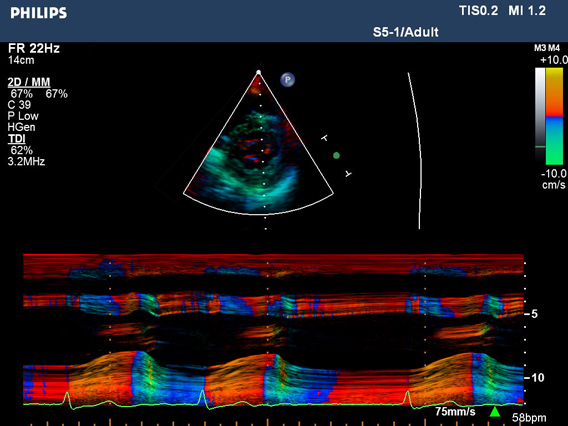Select the 2D / MM settings label
The height and width of the screenshot is (426, 568).
tap(29, 82)
